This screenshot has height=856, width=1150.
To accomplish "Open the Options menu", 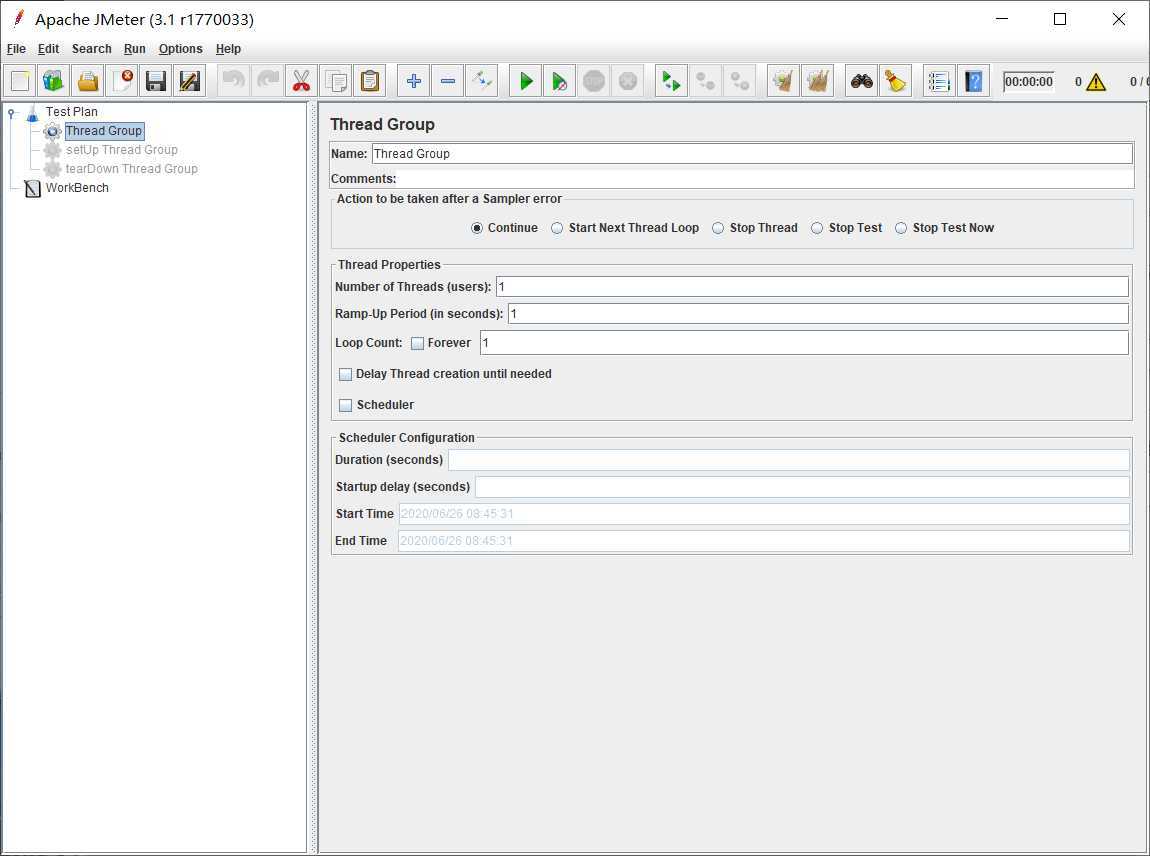I will coord(180,49).
